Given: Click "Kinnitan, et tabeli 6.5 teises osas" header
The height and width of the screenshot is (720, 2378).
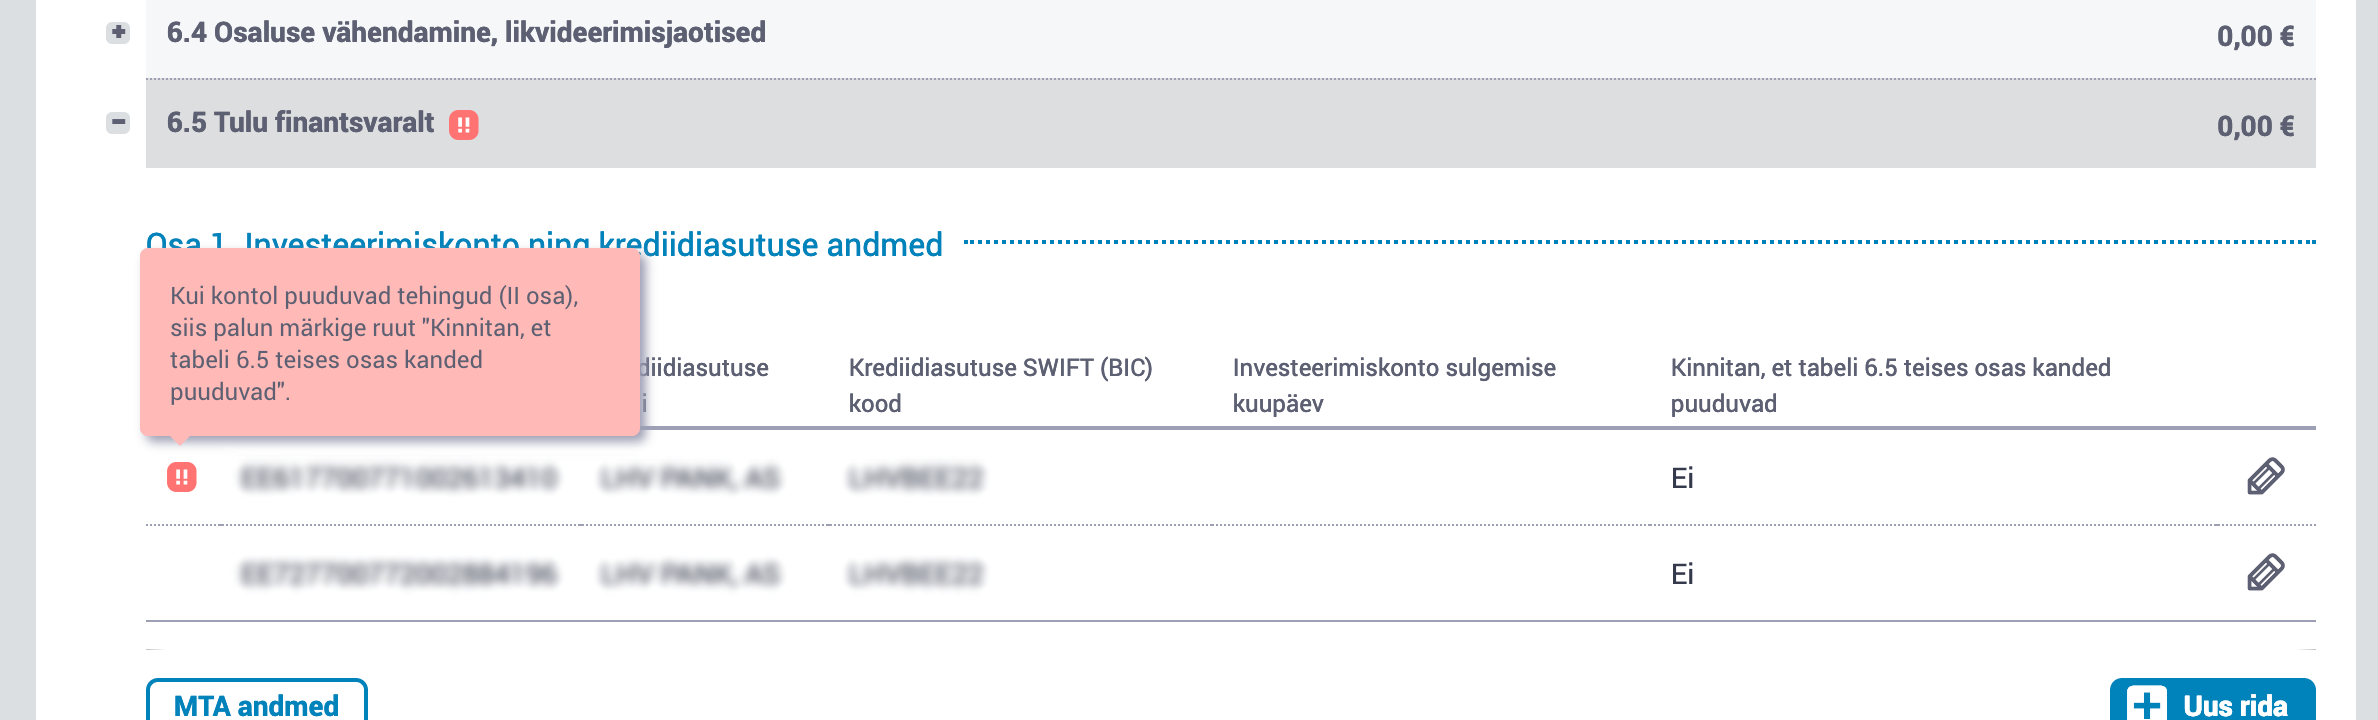Looking at the screenshot, I should (x=1890, y=385).
